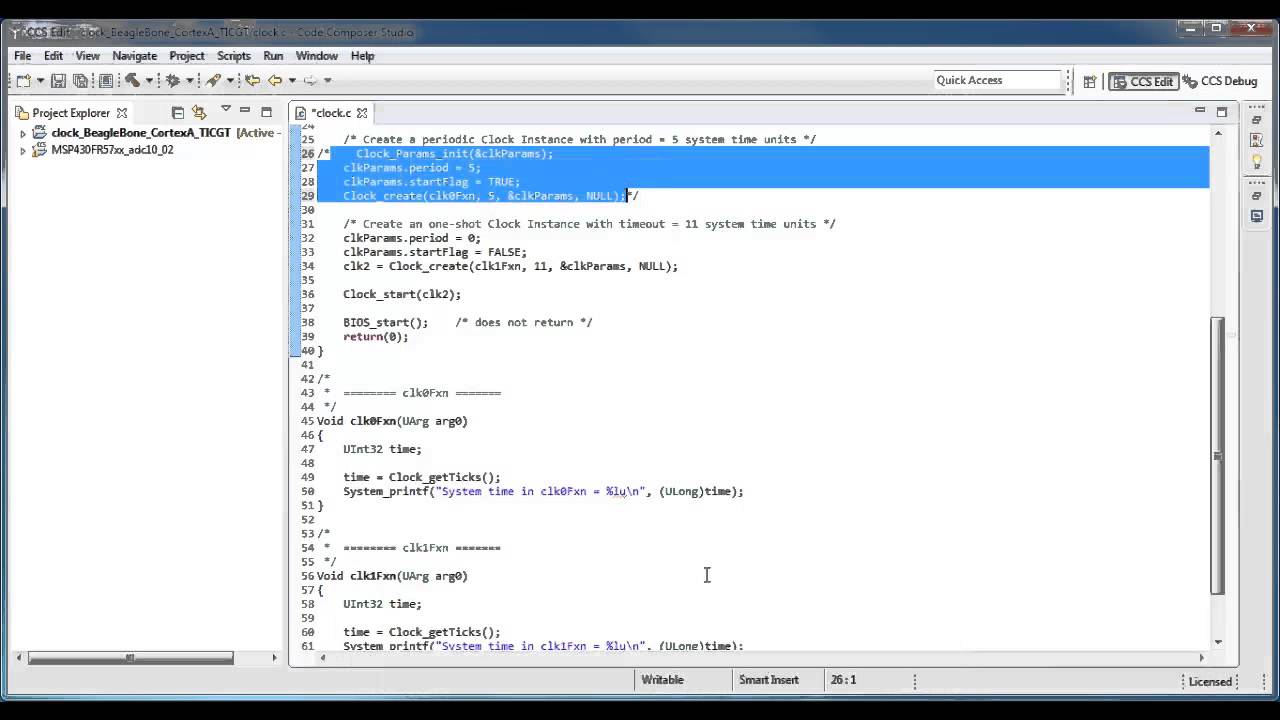Image resolution: width=1280 pixels, height=720 pixels.
Task: Click the Project Explorer horizontal scrollbar thumb
Action: pyautogui.click(x=130, y=657)
